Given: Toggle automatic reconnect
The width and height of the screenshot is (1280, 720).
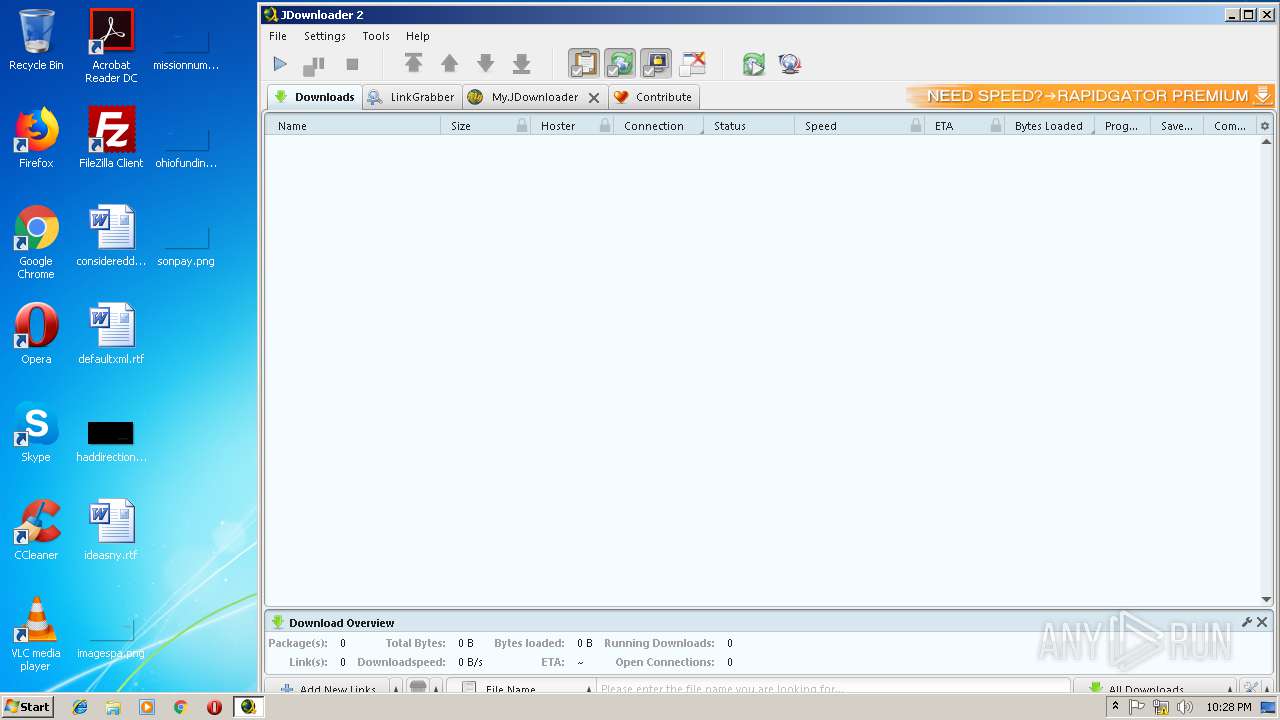Looking at the screenshot, I should (x=620, y=64).
